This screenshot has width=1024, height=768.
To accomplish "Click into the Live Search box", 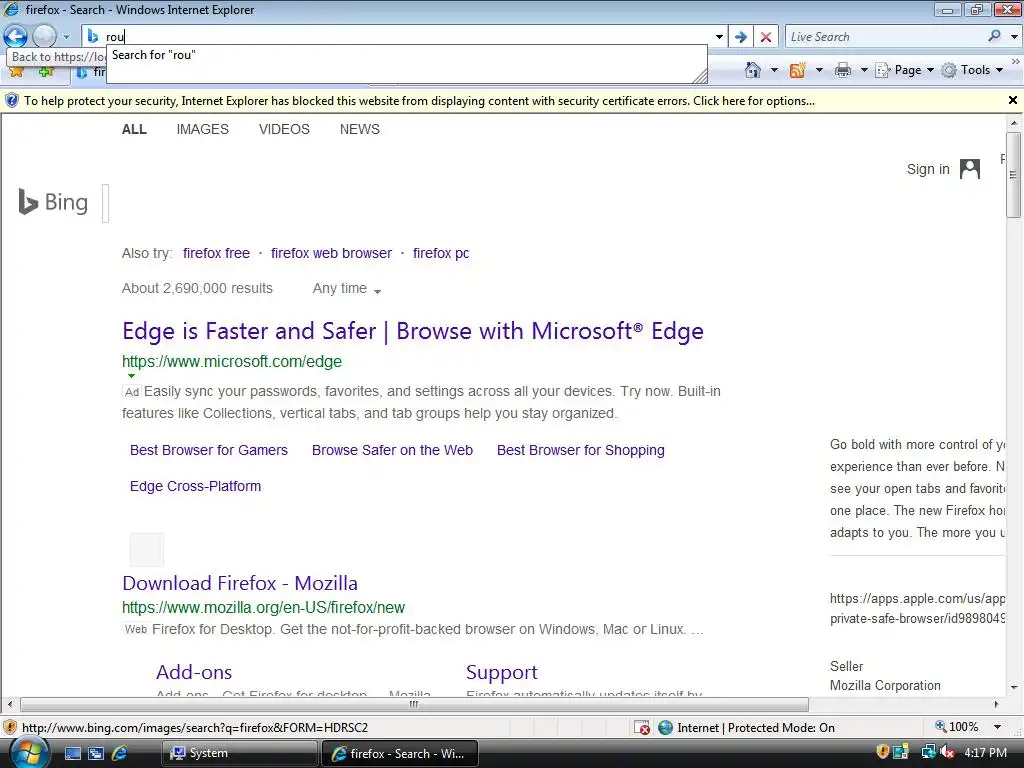I will point(885,37).
